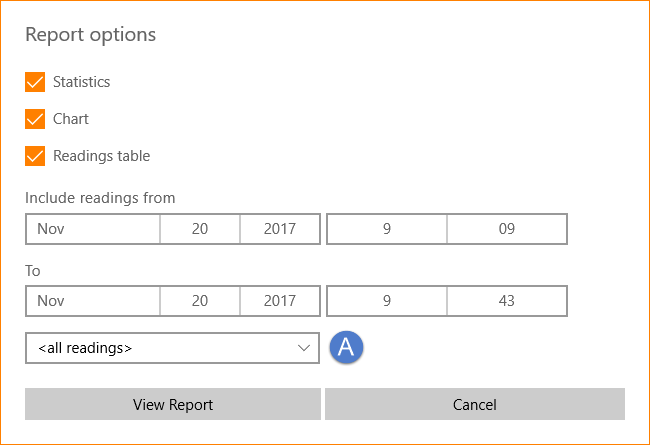Uncheck the Statistics checkbox
This screenshot has width=650, height=445.
[35, 82]
